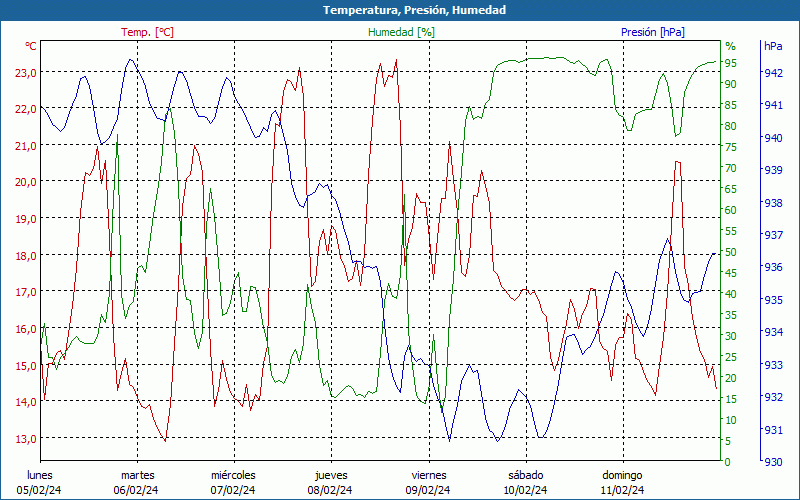Click the 'lunes' day label
Viewport: 800px width, 500px height.
pos(40,475)
